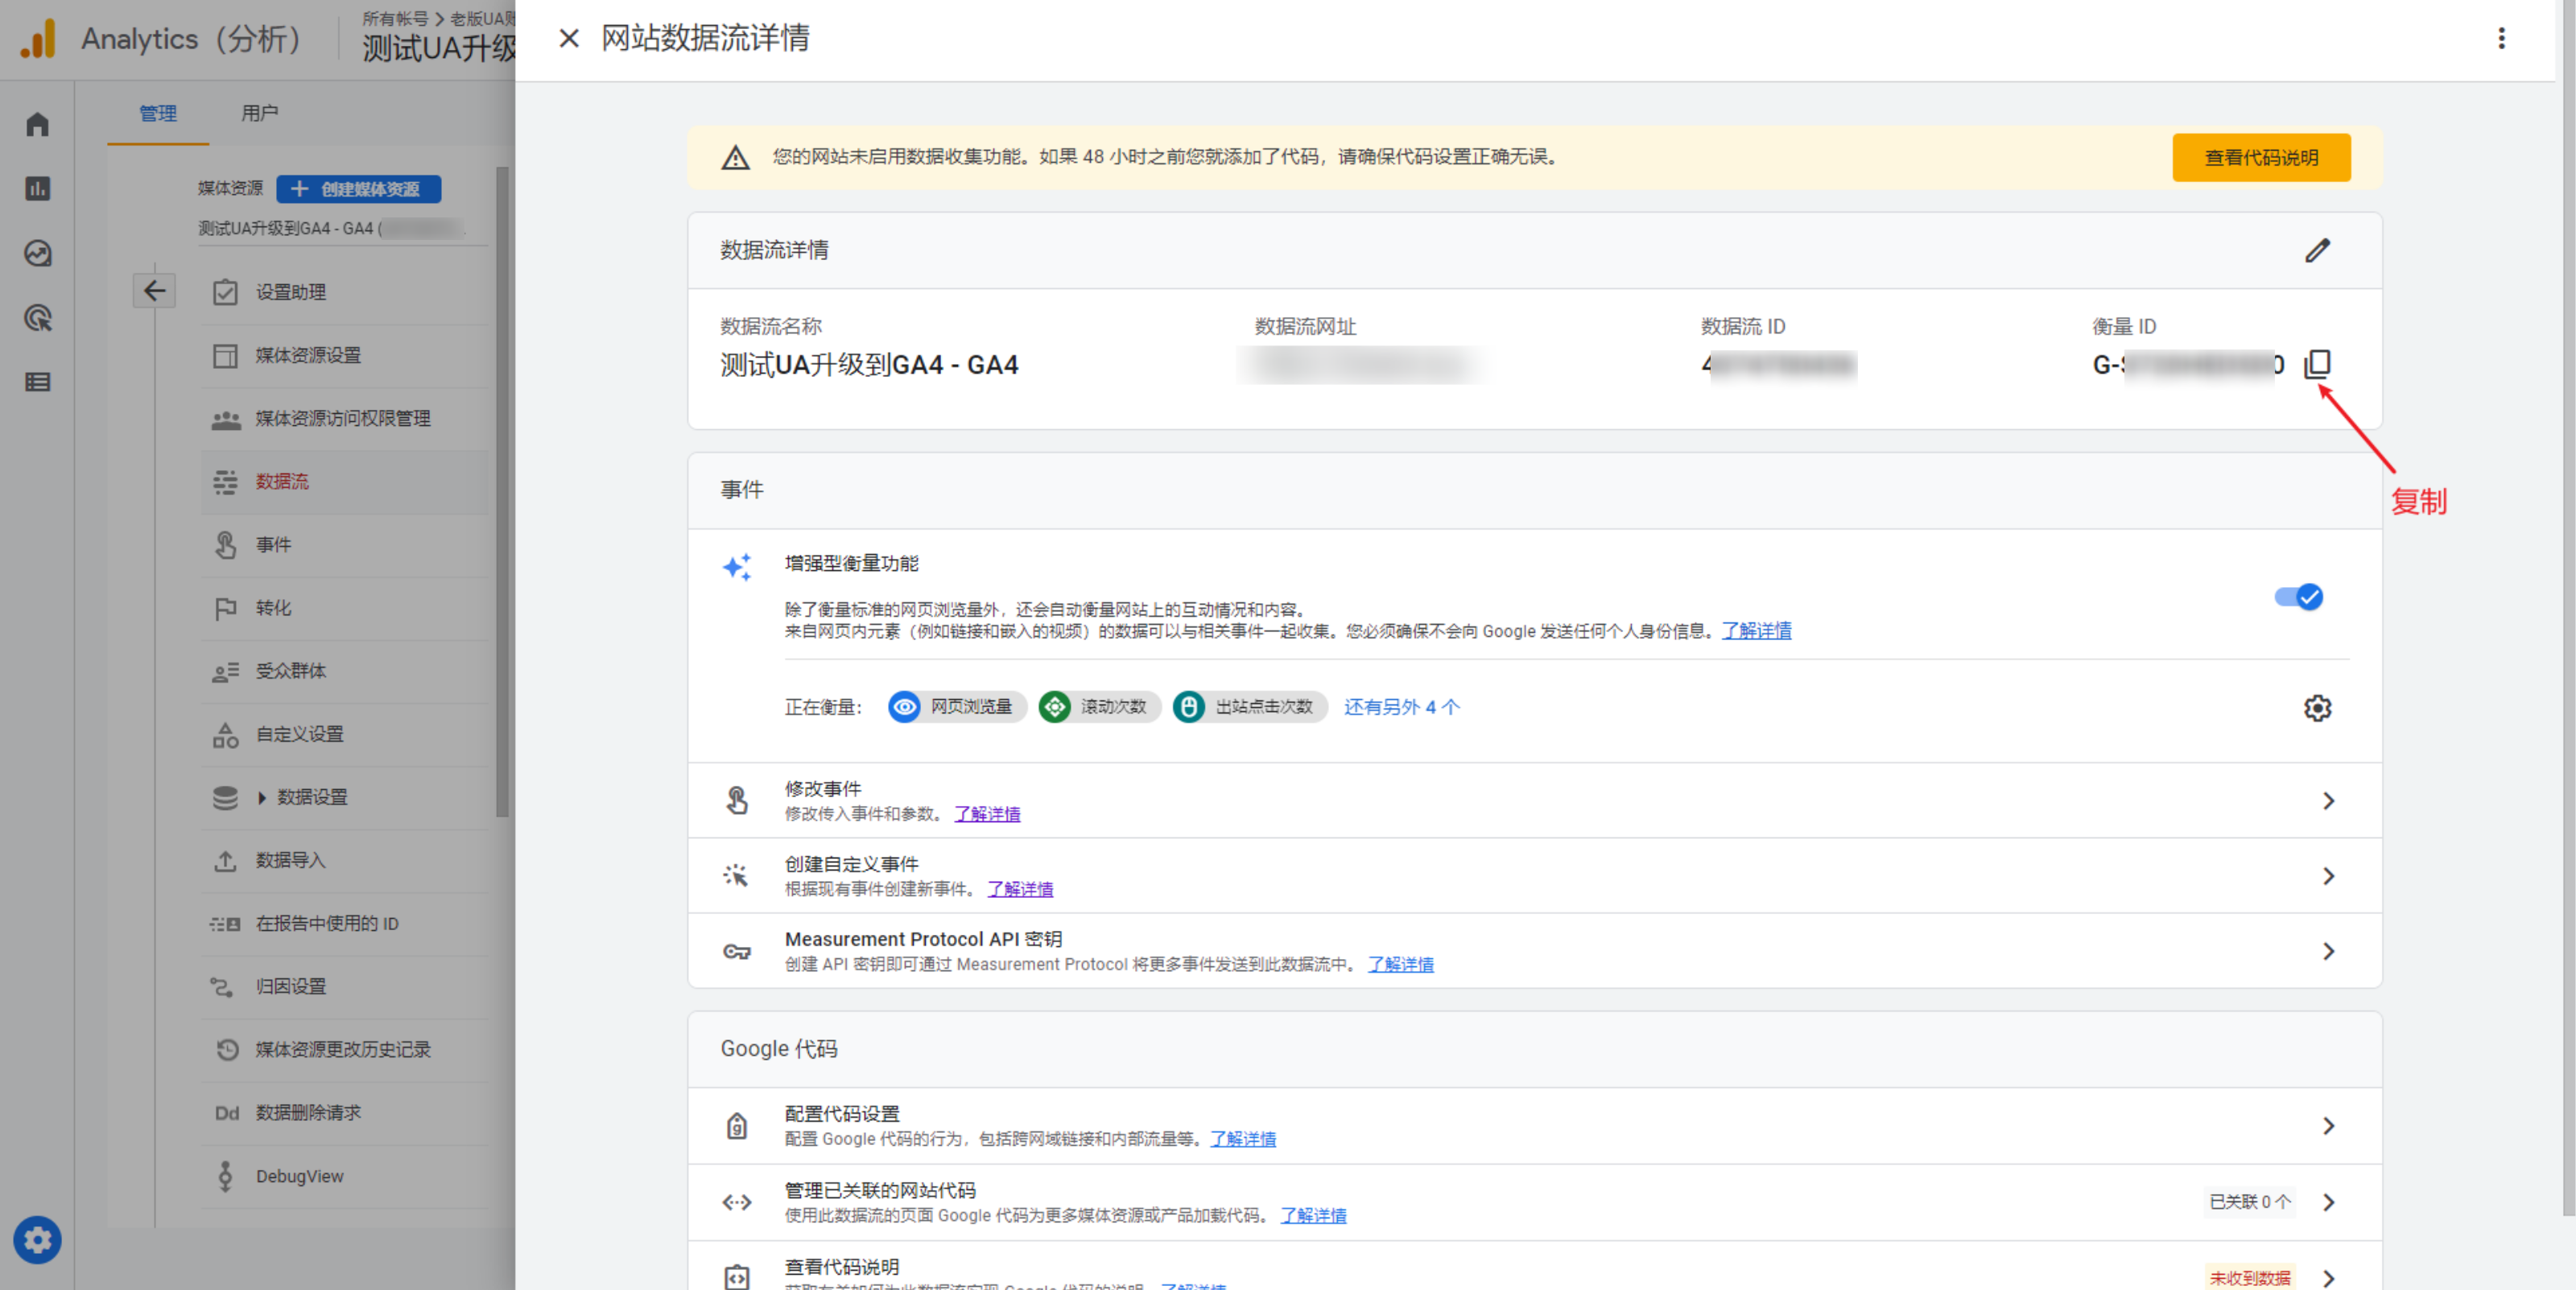This screenshot has width=2576, height=1290.
Task: Open Advertising sidebar icon
Action: (x=38, y=318)
